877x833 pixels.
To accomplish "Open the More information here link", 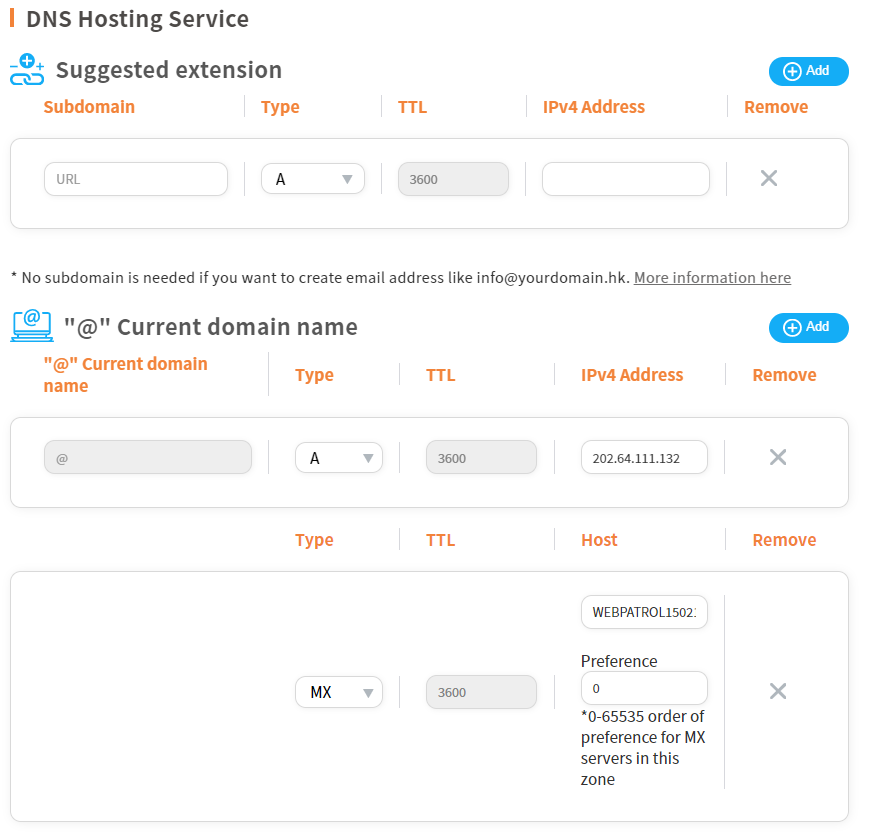I will pos(712,278).
